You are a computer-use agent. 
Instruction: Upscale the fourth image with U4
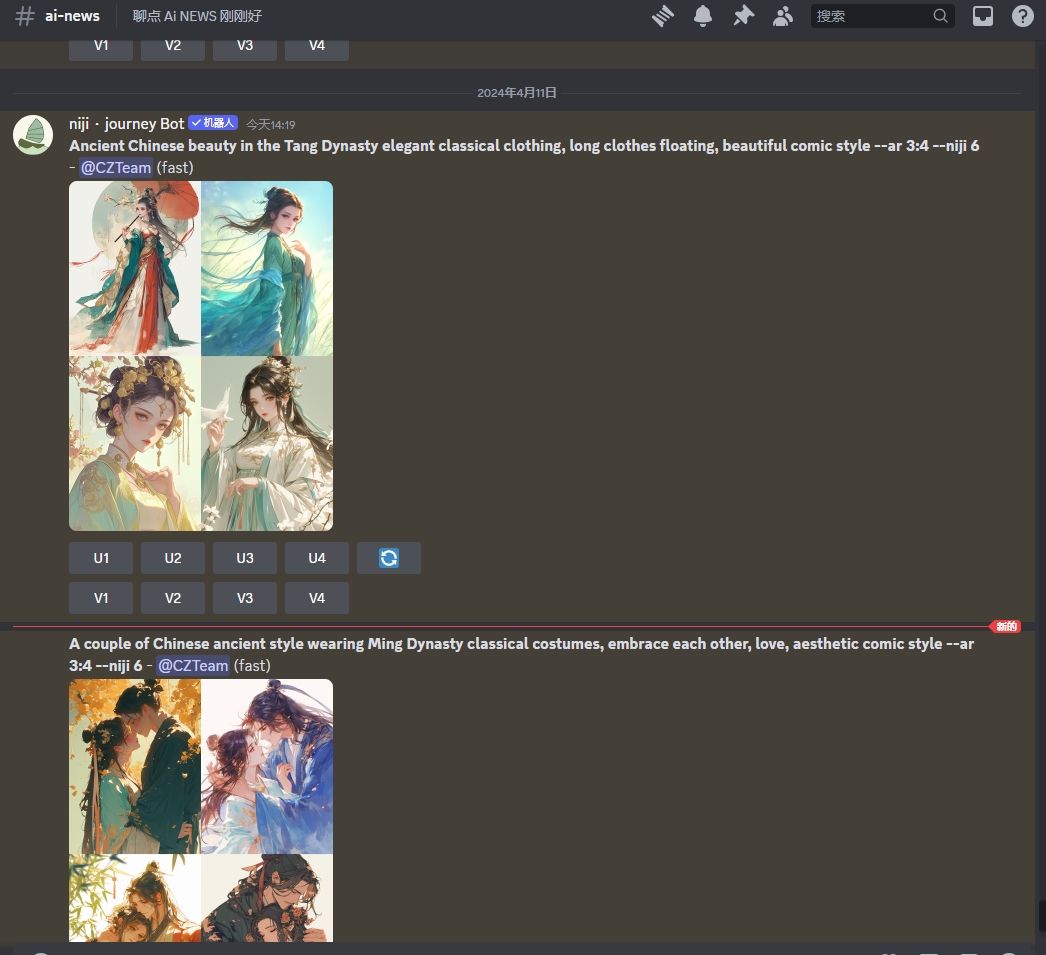pyautogui.click(x=317, y=558)
